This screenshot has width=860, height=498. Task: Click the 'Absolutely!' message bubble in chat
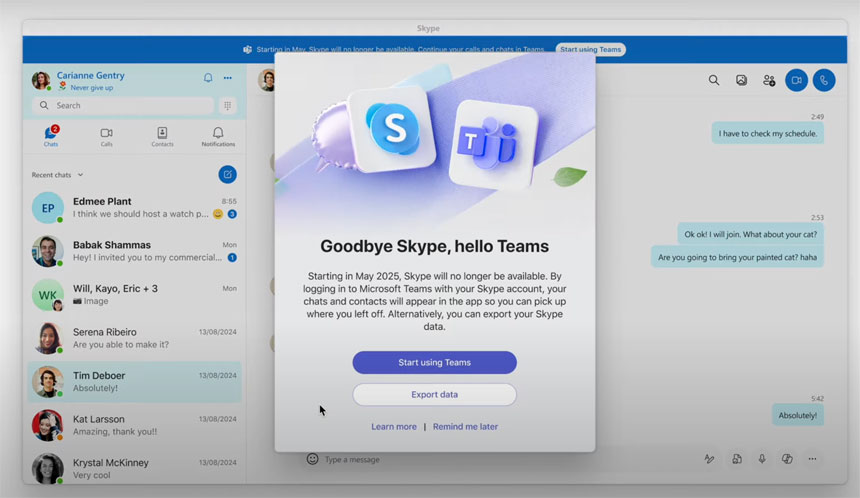[797, 415]
